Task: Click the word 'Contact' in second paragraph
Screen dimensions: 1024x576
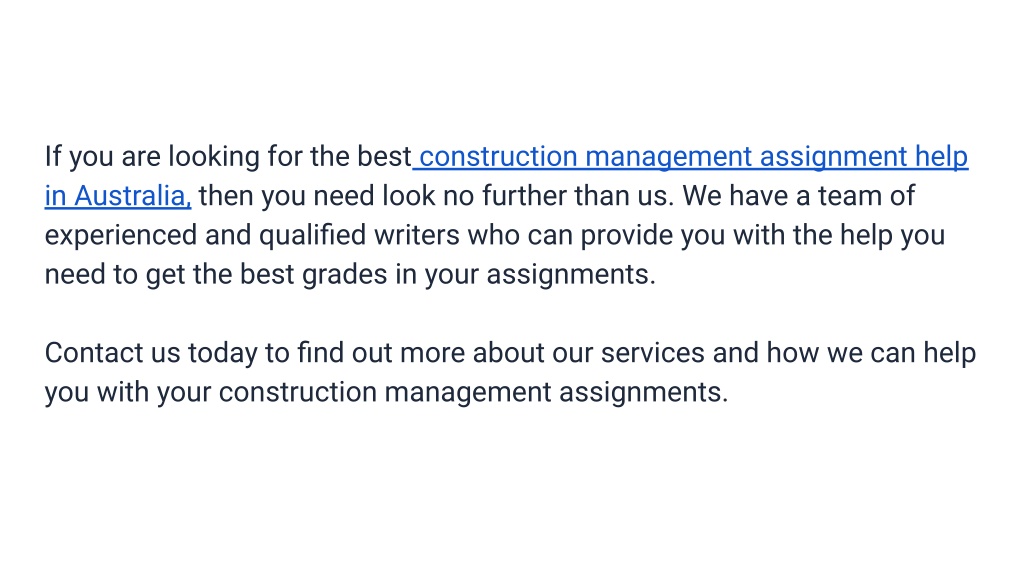Action: (93, 353)
